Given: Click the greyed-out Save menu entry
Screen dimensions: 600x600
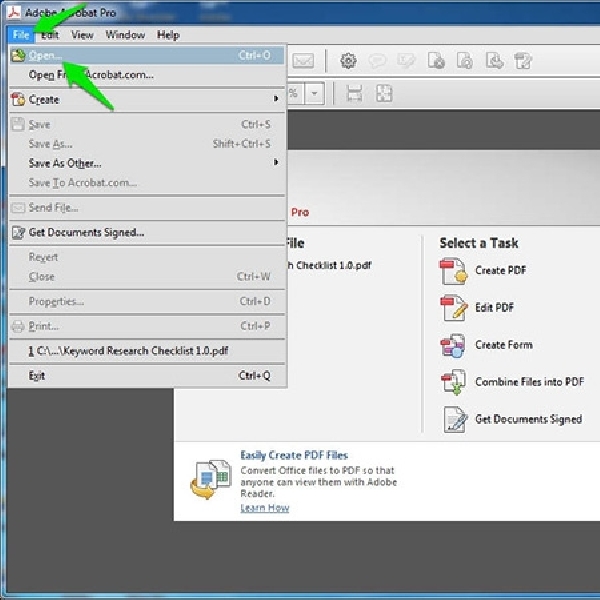Looking at the screenshot, I should click(147, 124).
